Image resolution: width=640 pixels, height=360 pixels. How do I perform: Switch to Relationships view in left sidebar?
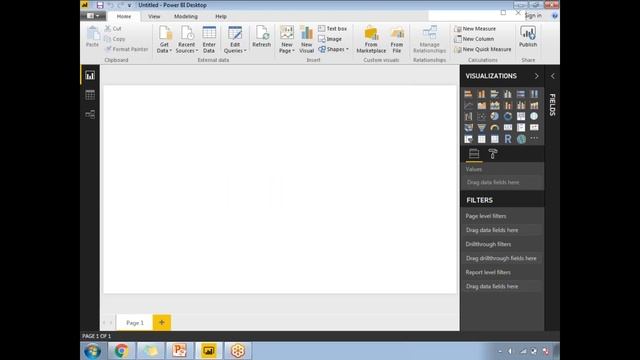coord(90,114)
